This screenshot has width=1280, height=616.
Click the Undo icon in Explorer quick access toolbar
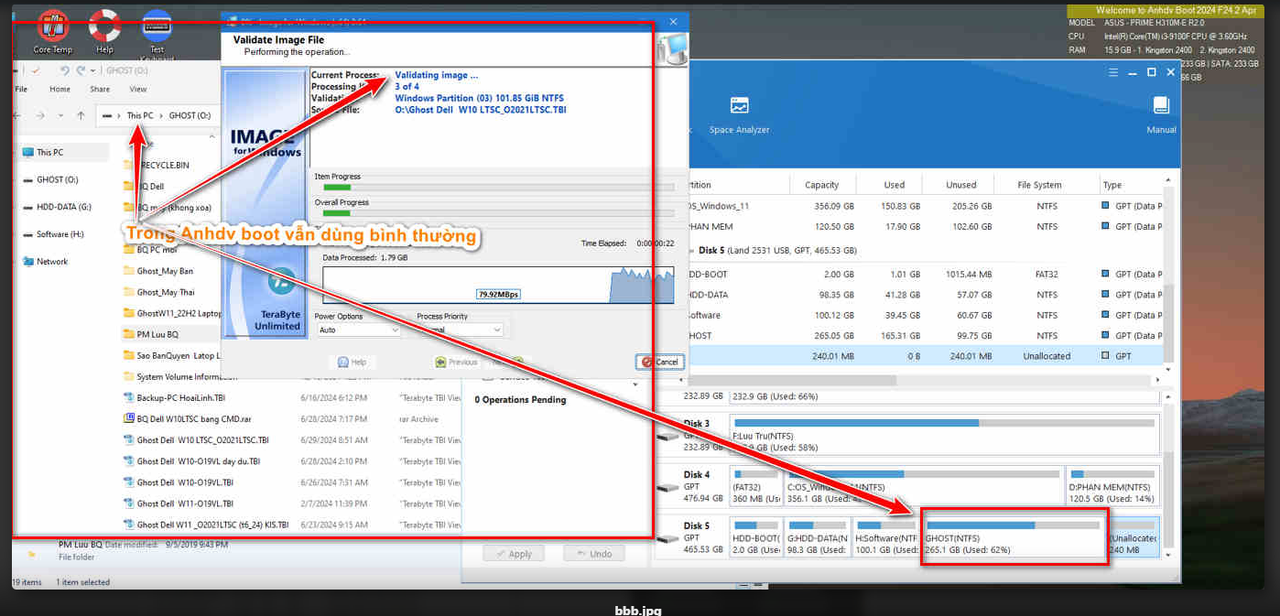64,71
